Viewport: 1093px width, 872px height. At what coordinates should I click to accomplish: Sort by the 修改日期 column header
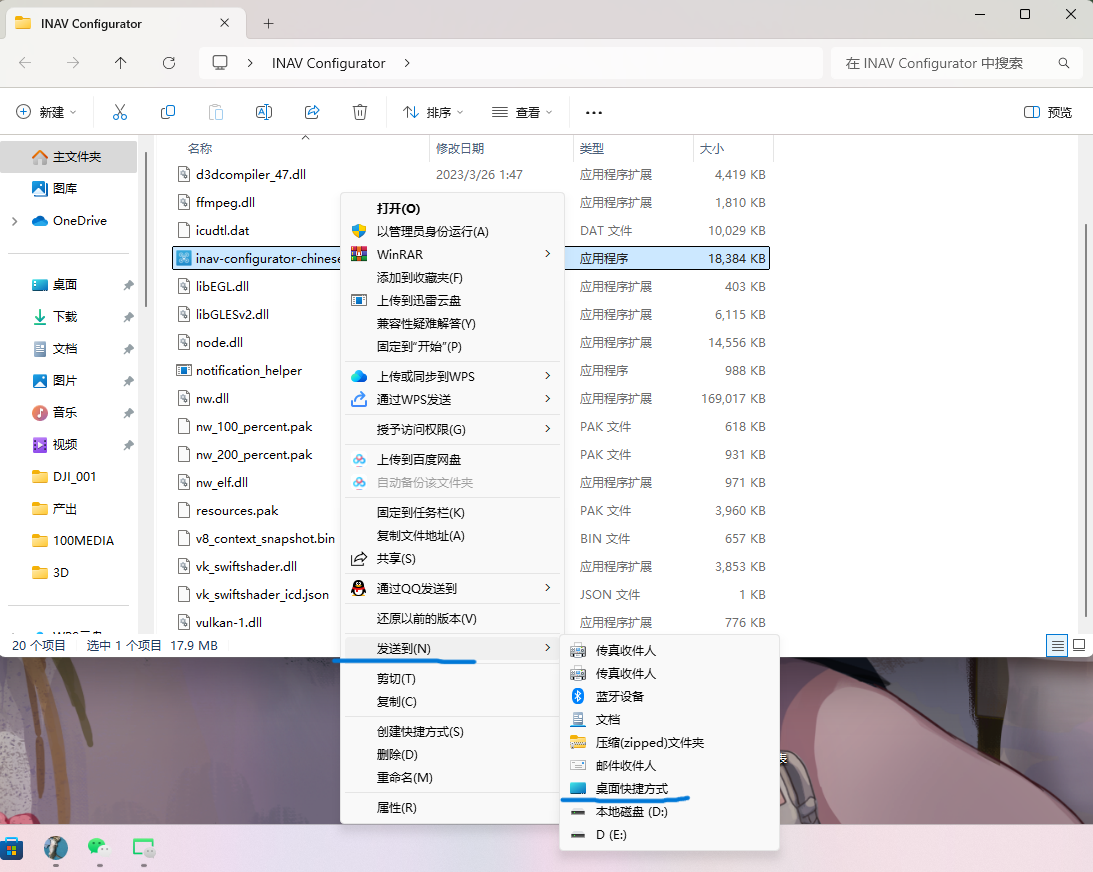coord(500,148)
